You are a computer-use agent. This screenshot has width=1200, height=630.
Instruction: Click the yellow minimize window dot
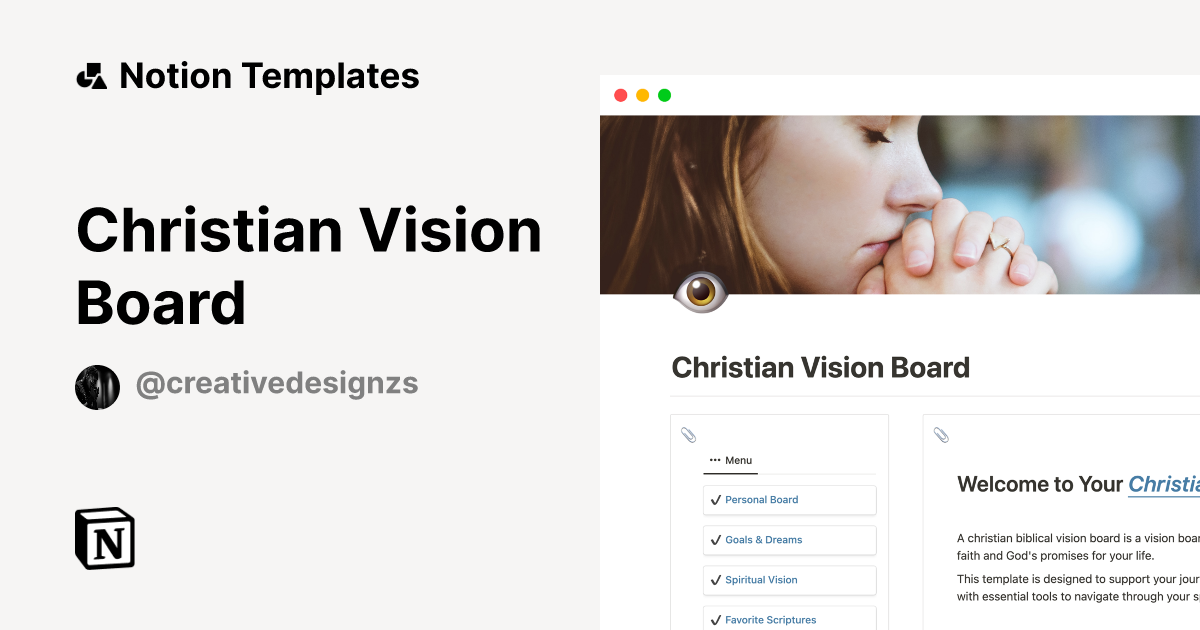642,96
